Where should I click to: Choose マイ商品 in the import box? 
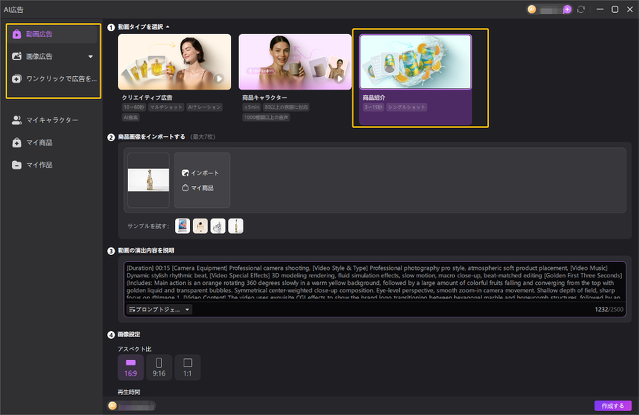pyautogui.click(x=198, y=188)
